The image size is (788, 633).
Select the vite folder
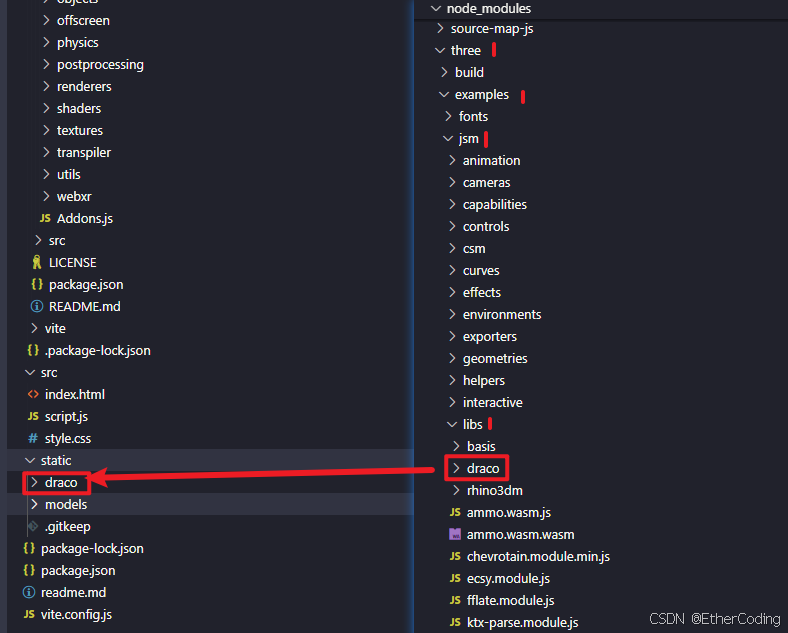pyautogui.click(x=55, y=329)
